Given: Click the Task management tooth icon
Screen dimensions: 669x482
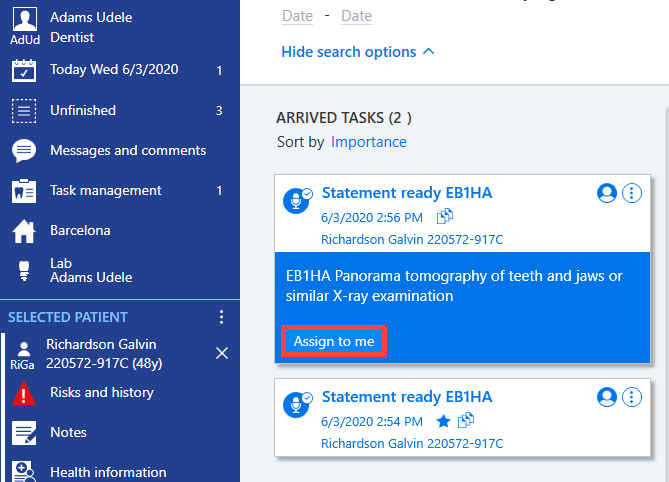Looking at the screenshot, I should [24, 191].
